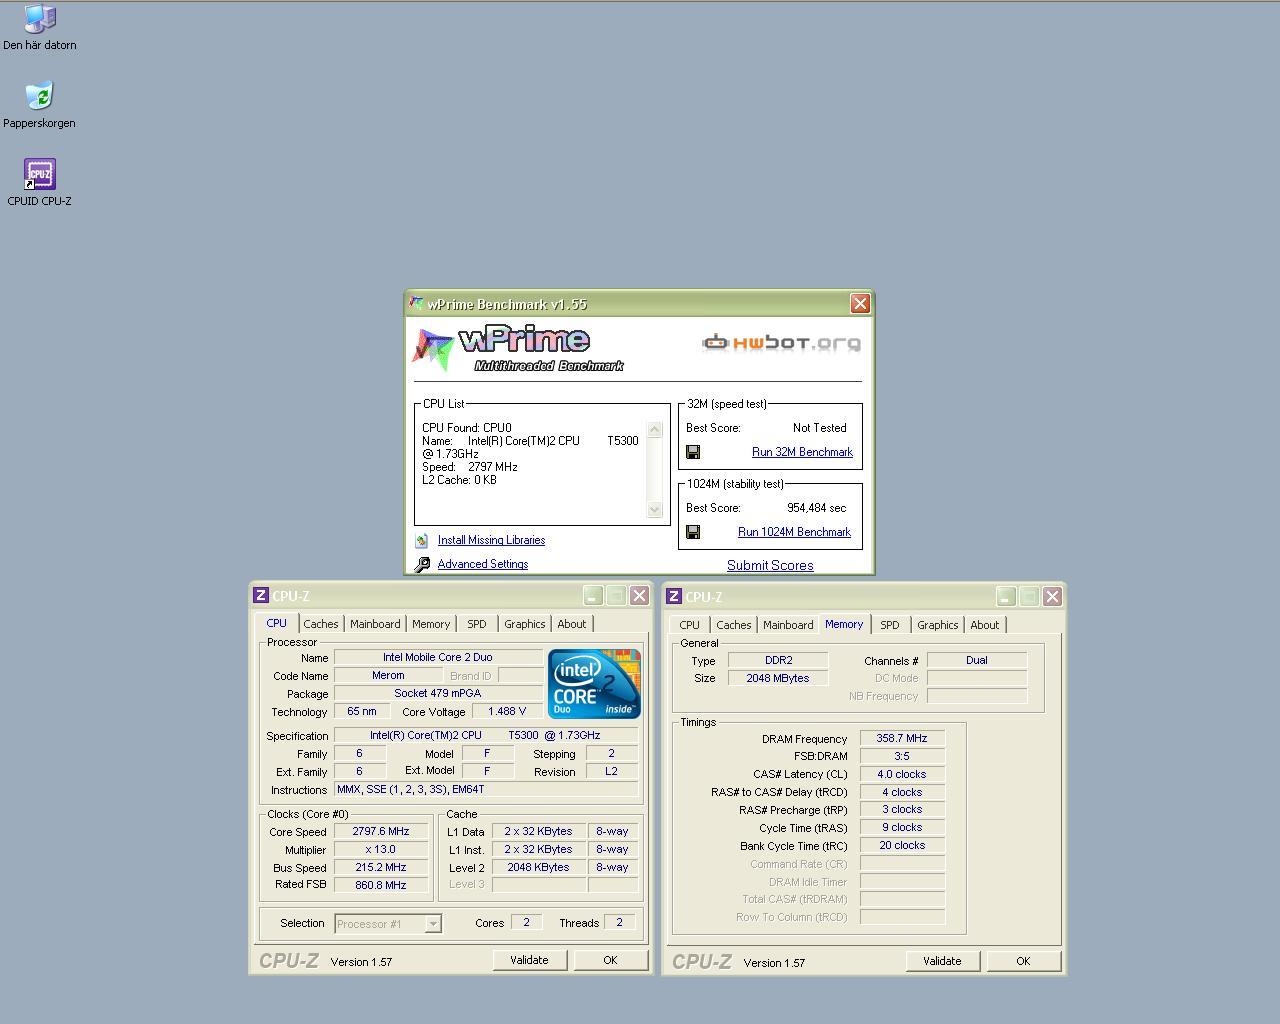Image resolution: width=1280 pixels, height=1024 pixels.
Task: Click the DRAM Frequency 358.7 MHz field
Action: click(x=902, y=738)
